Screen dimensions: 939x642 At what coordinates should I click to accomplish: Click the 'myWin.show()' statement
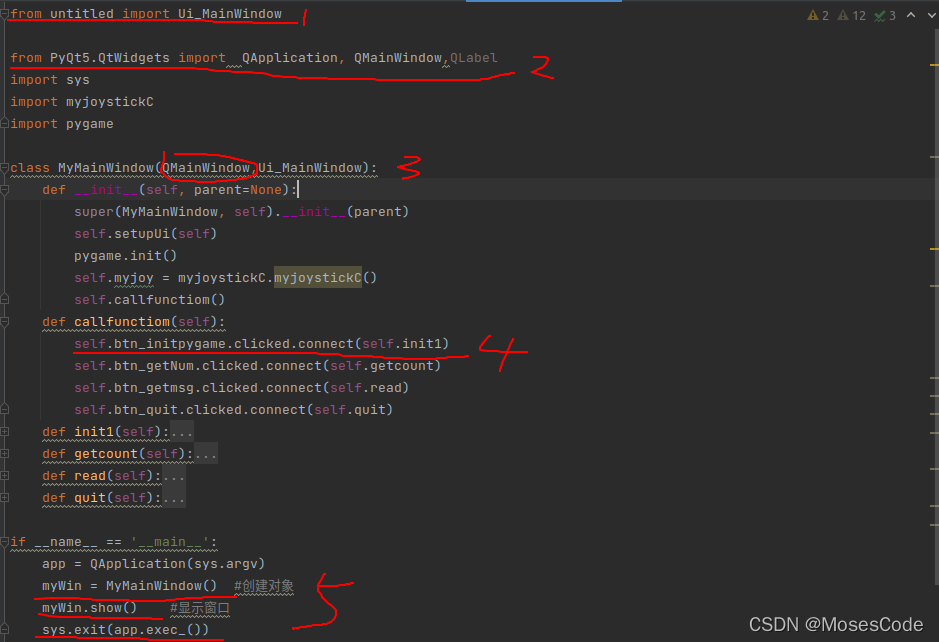pos(90,608)
